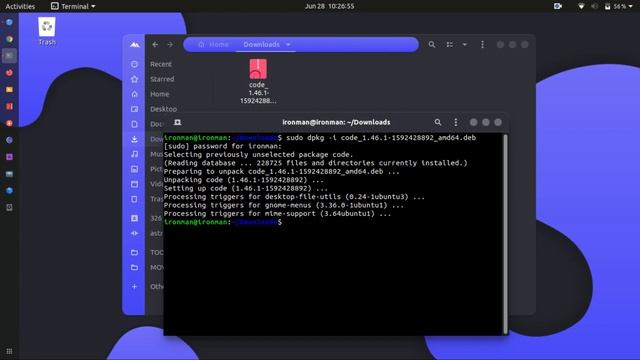
Task: Click the 'sudo dpkg -i' command text
Action: click(381, 138)
